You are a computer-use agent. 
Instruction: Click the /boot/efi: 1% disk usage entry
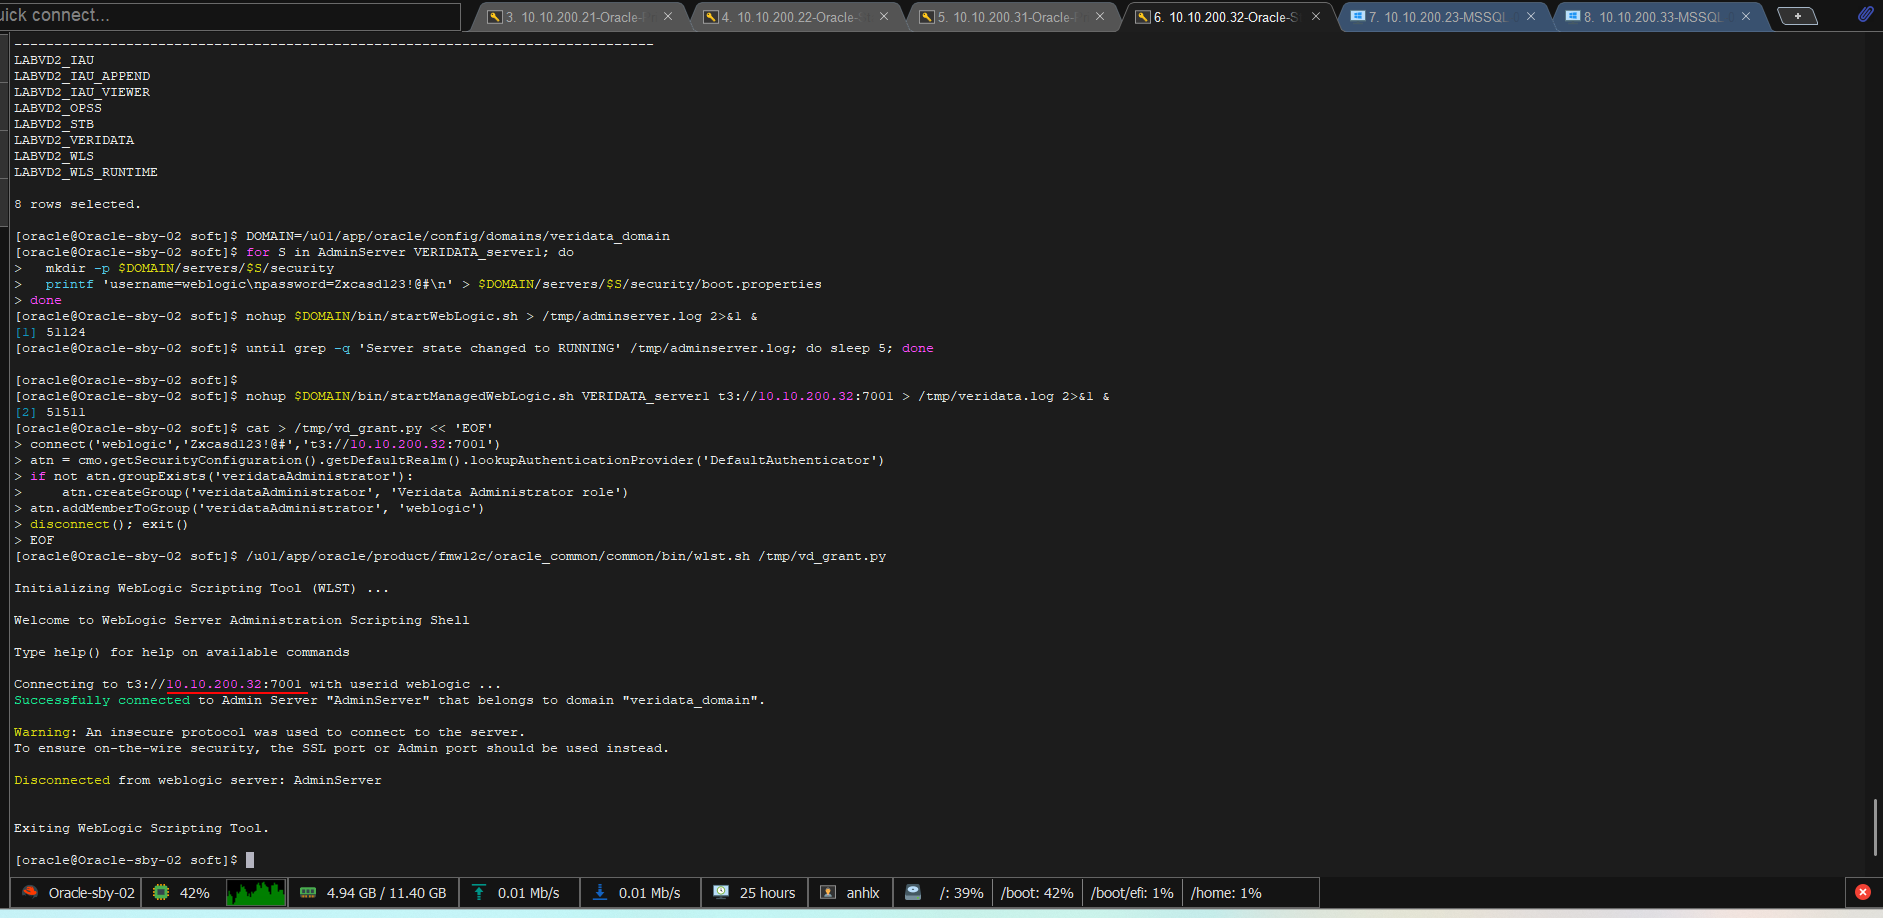pyautogui.click(x=1132, y=893)
